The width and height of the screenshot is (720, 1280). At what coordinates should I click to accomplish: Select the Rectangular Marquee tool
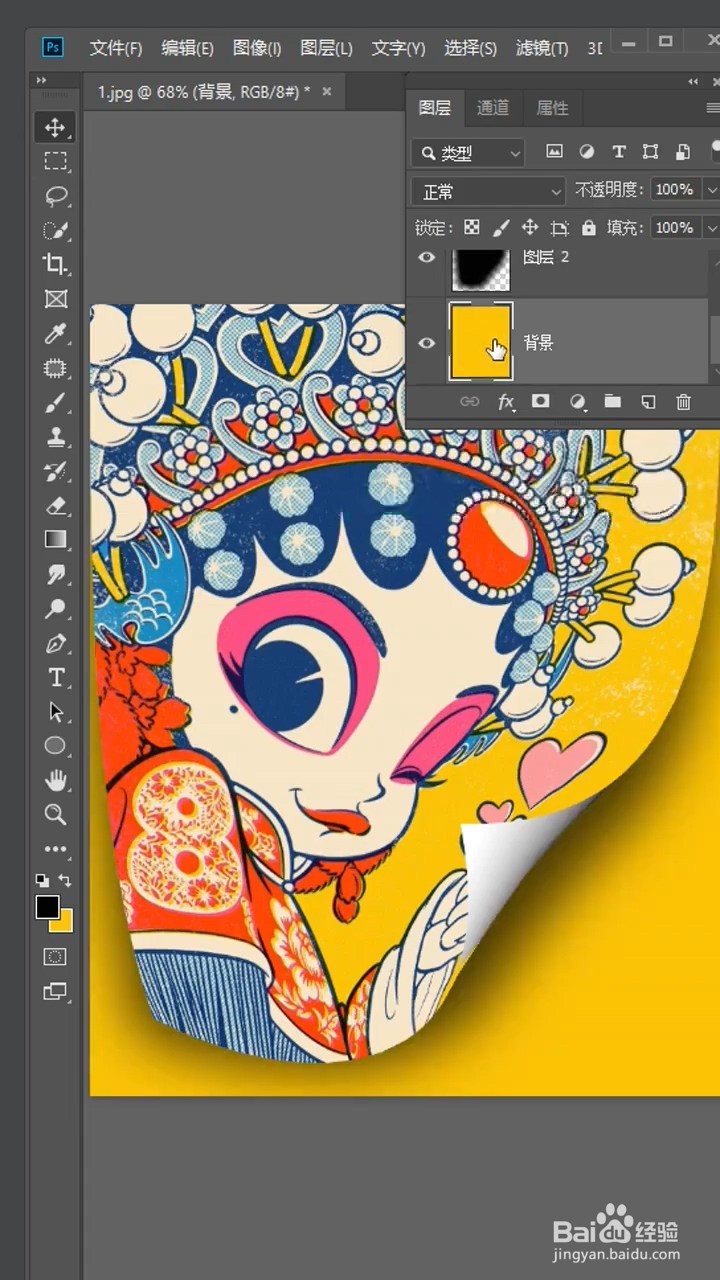click(55, 161)
